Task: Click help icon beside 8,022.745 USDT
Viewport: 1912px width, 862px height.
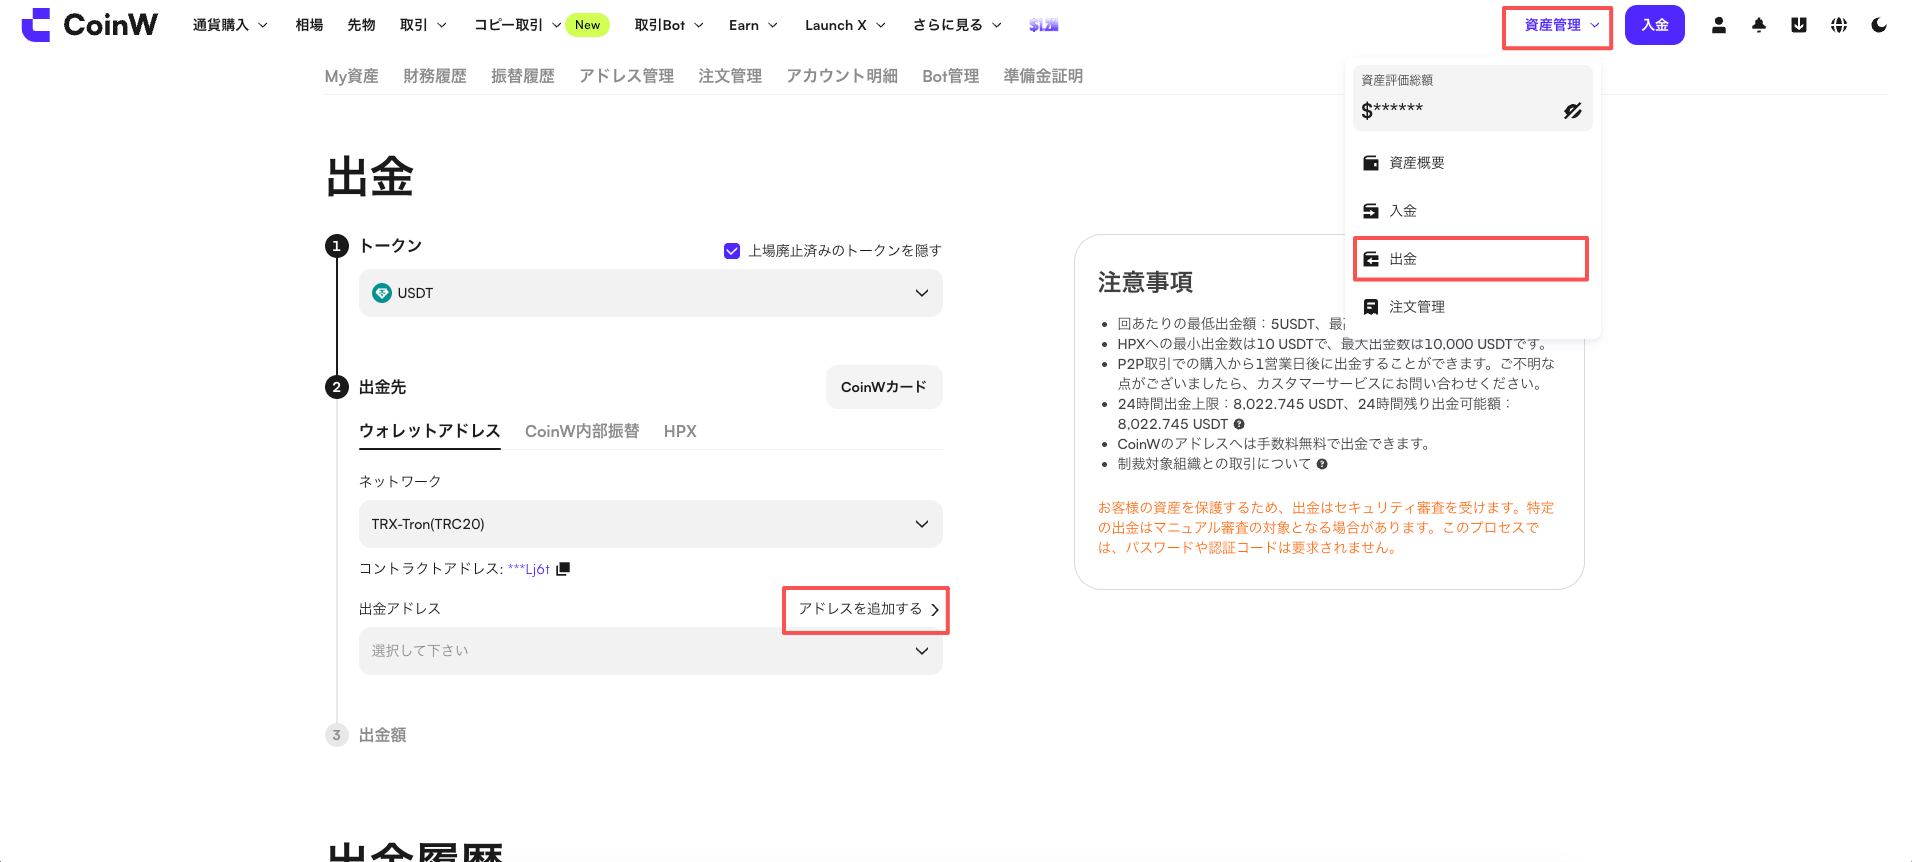Action: [1239, 424]
